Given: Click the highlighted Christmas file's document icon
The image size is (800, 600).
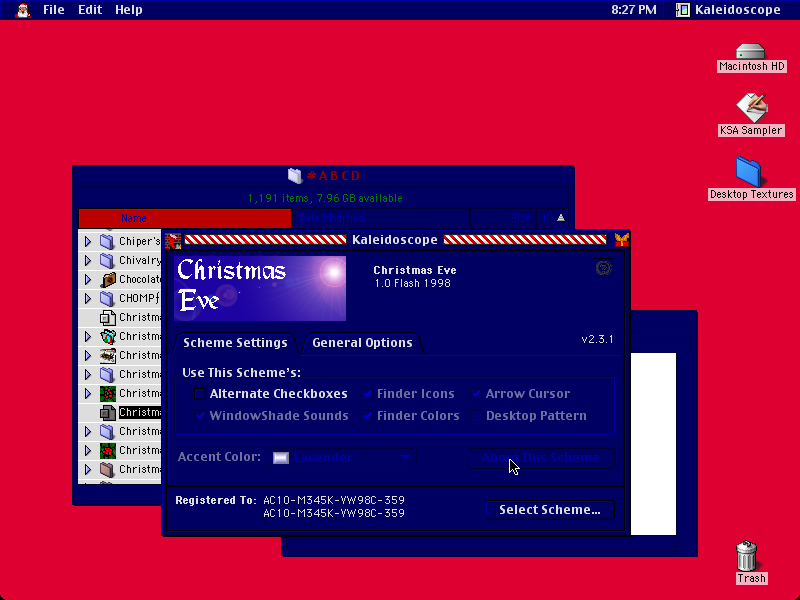Looking at the screenshot, I should (108, 412).
